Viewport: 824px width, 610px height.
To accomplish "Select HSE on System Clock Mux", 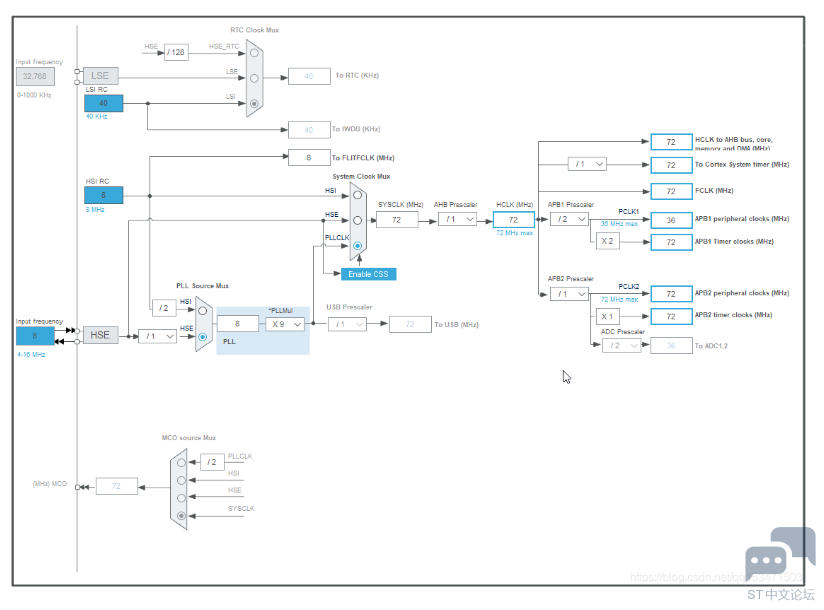I will pyautogui.click(x=357, y=220).
